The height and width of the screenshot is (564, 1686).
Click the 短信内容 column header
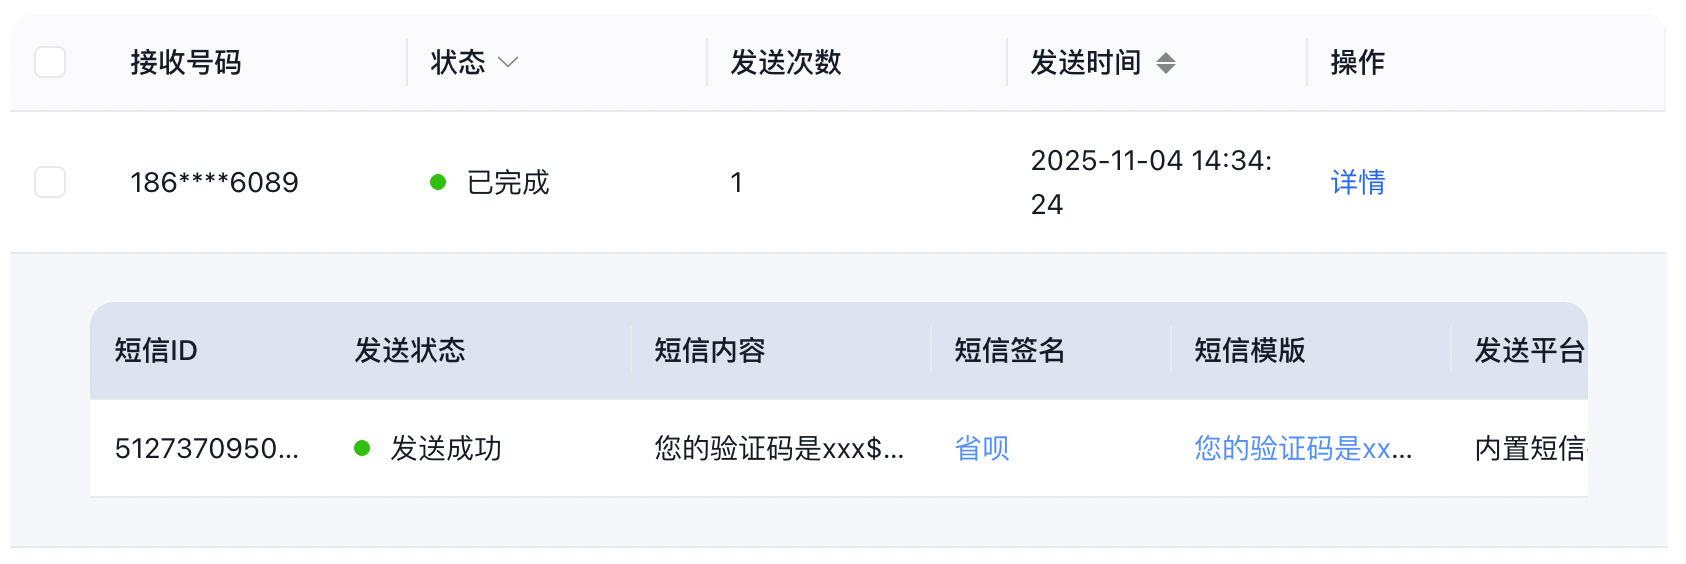[710, 351]
